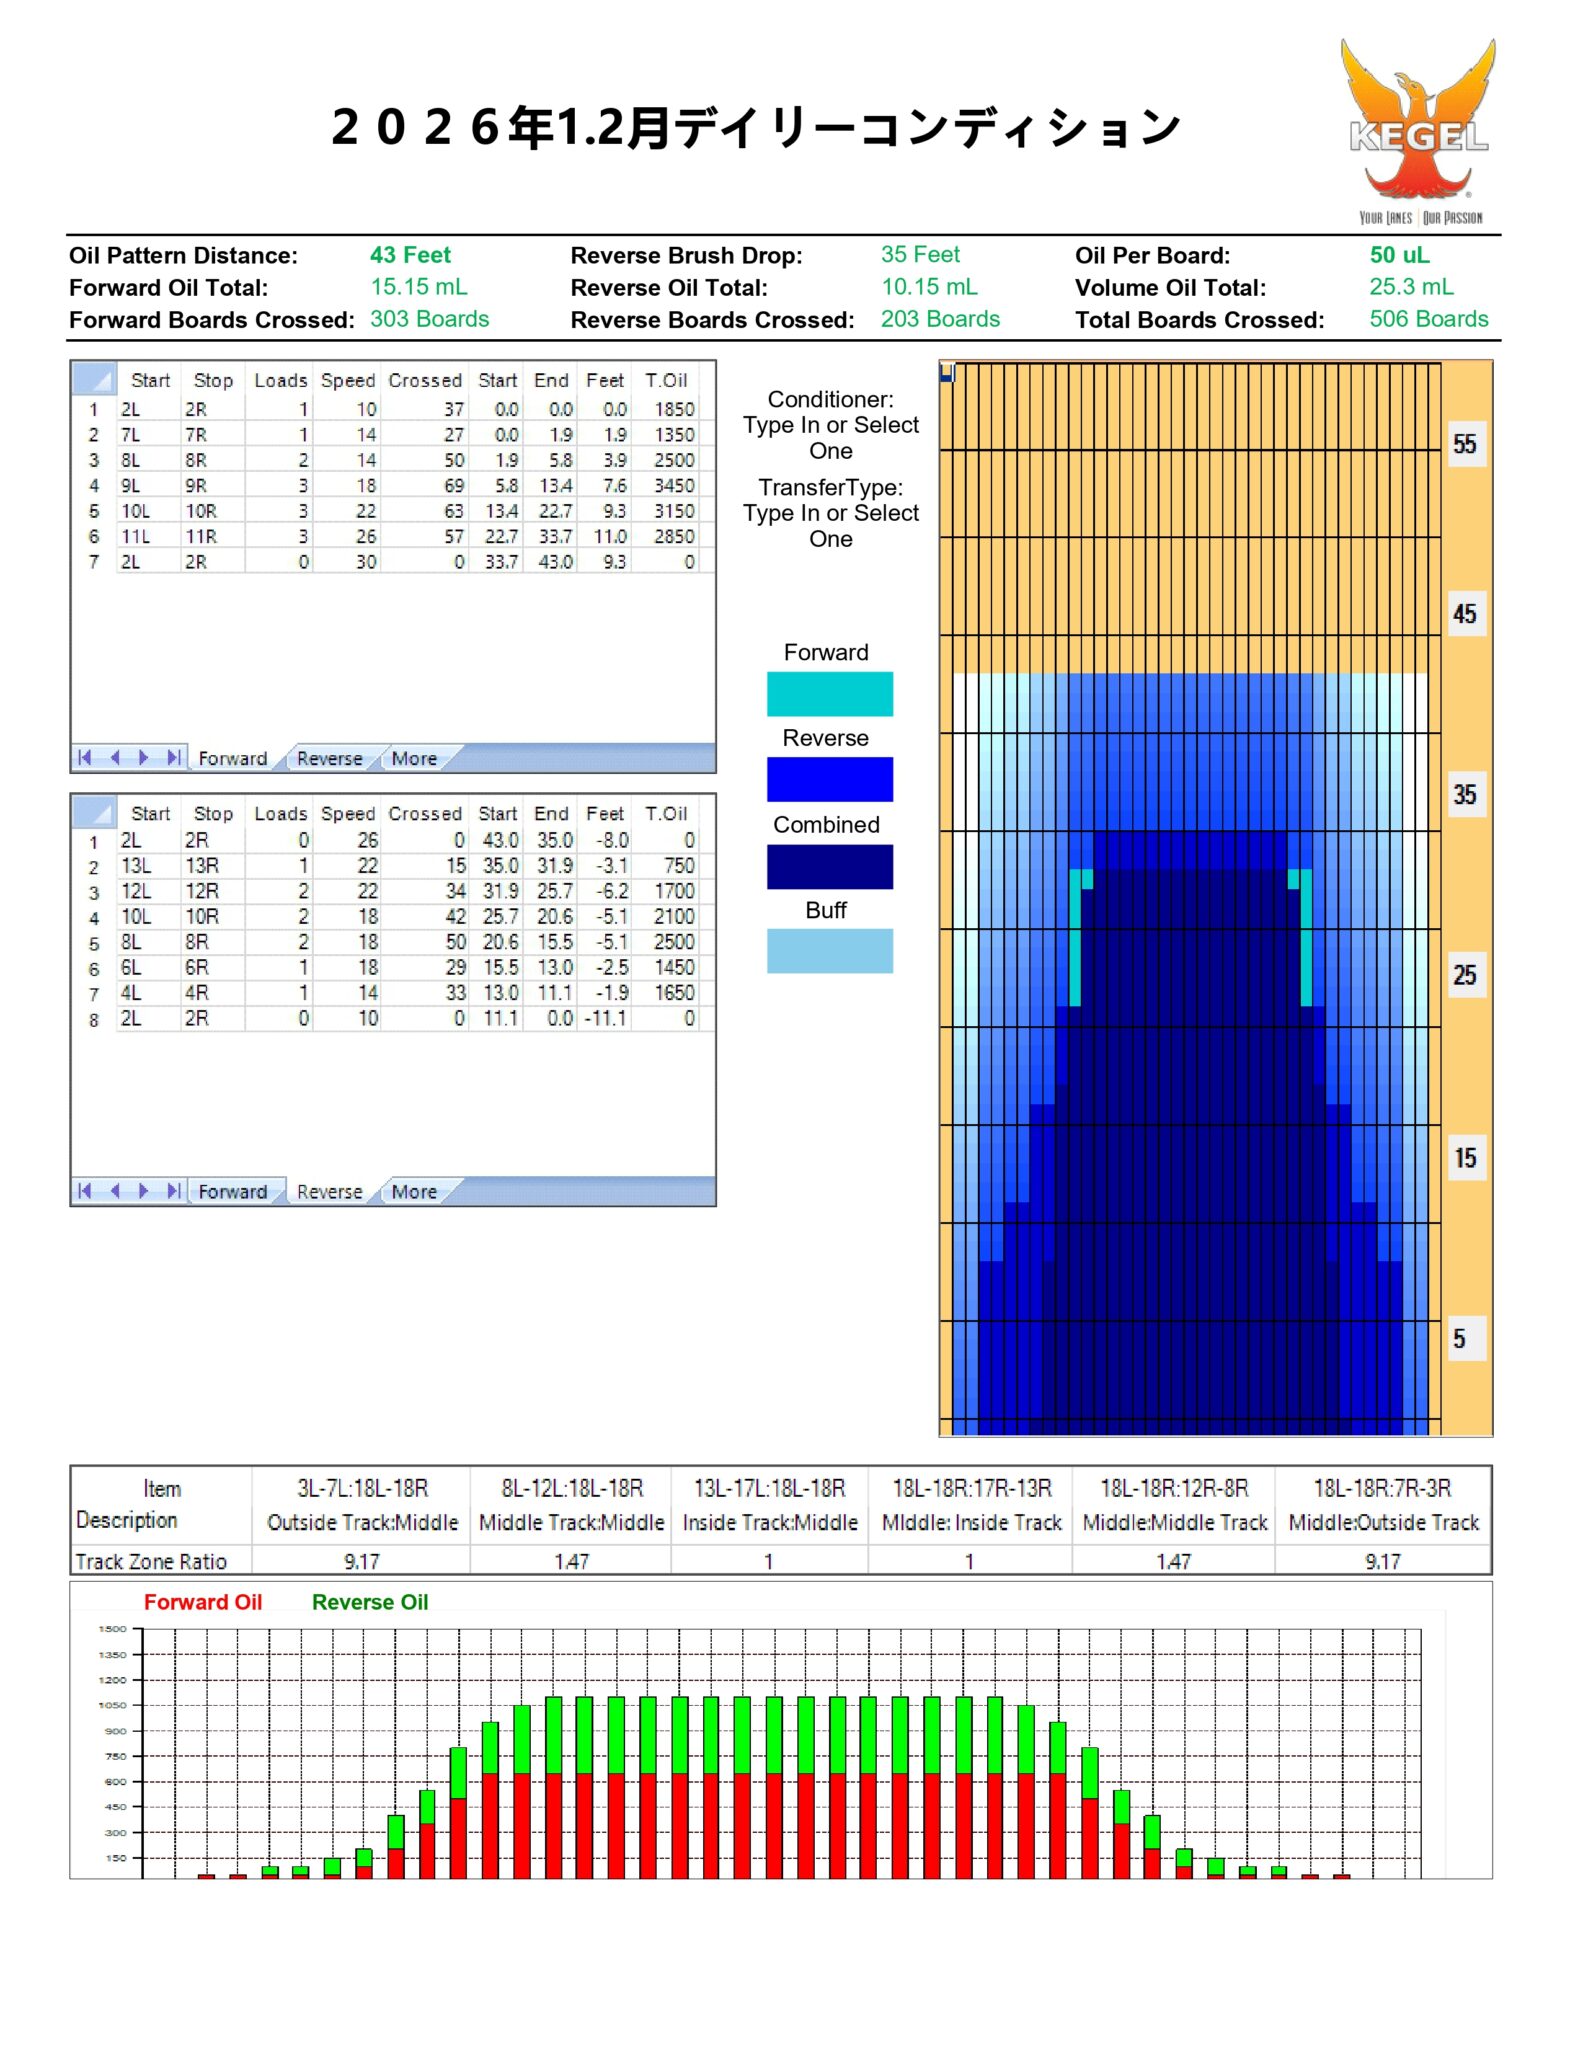Switch to Reverse tab in the forward-pass table
Image resolution: width=1583 pixels, height=2048 pixels.
coord(329,758)
